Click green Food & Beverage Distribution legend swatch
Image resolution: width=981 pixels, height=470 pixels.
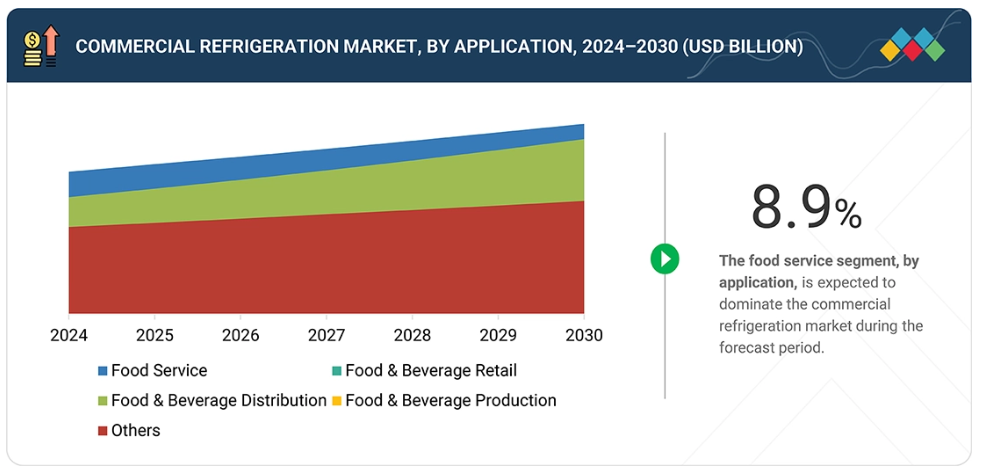tap(102, 401)
